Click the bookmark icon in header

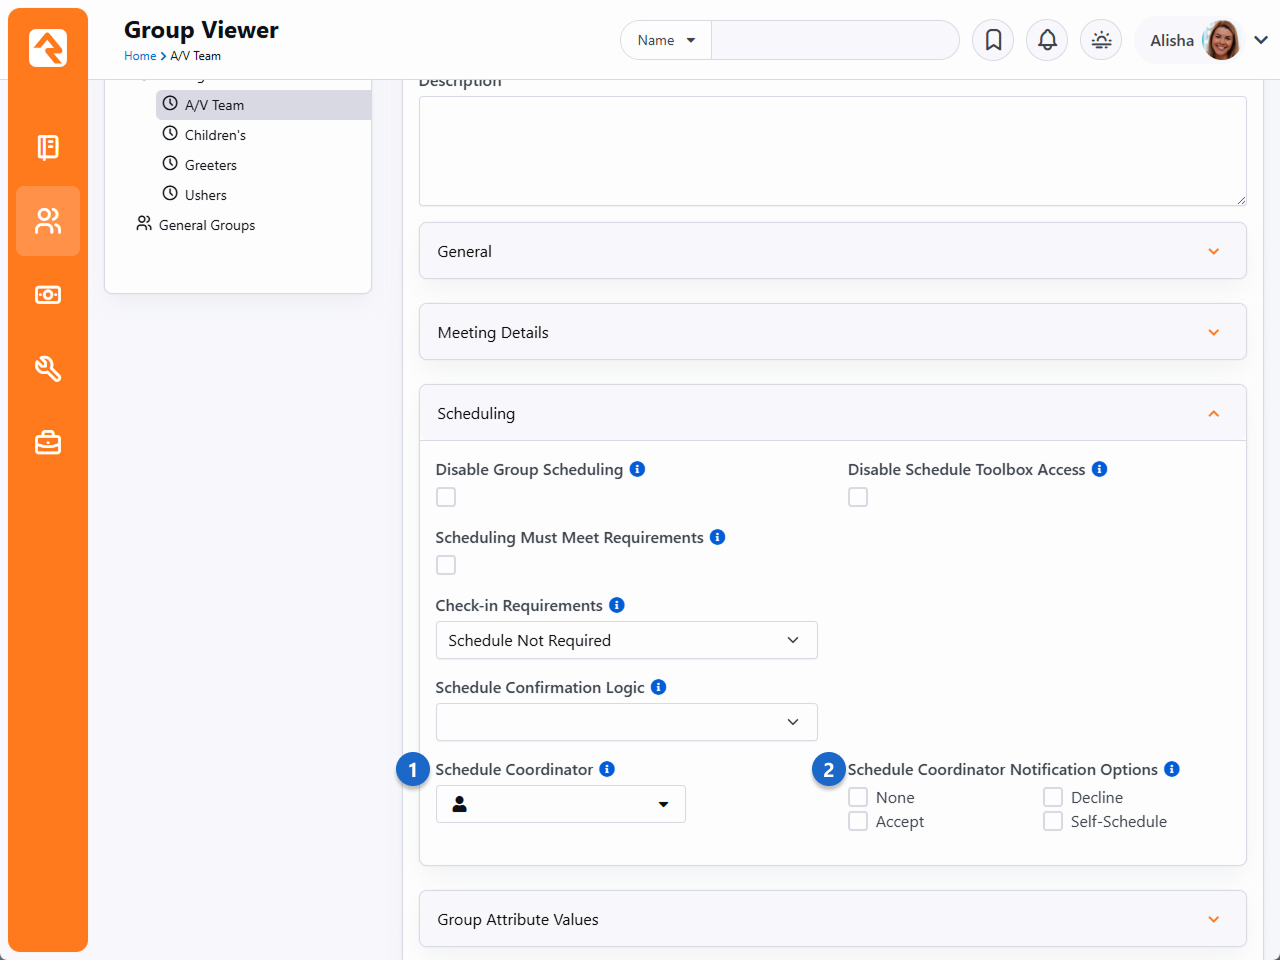click(993, 40)
